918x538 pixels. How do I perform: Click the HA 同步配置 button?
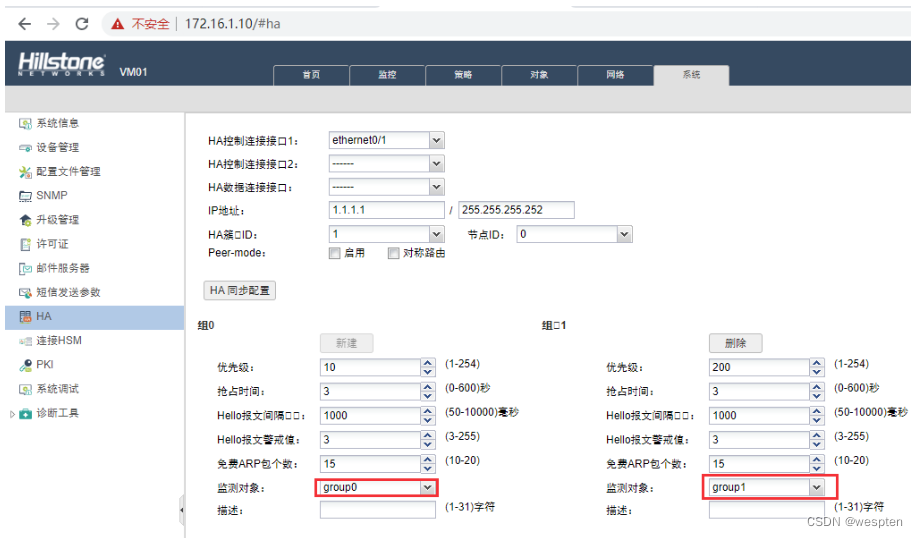[240, 290]
